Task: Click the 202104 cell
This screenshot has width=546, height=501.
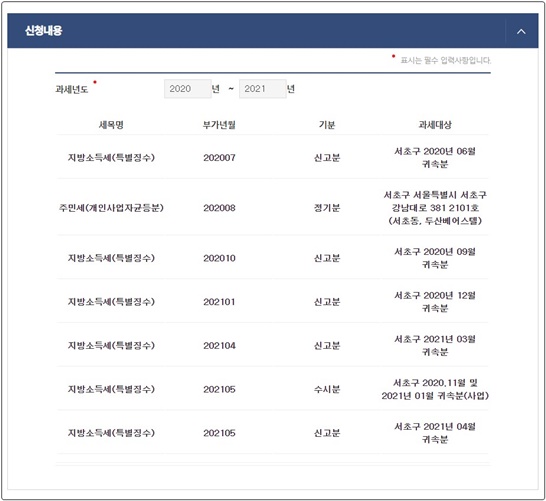Action: [219, 345]
